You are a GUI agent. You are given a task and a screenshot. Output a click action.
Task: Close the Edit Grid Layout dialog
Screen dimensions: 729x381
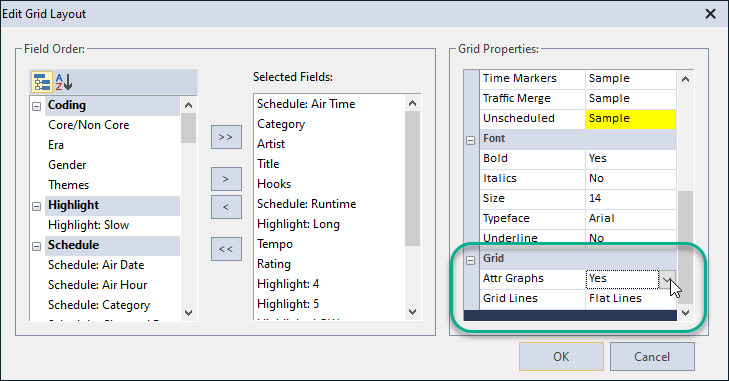pyautogui.click(x=710, y=14)
